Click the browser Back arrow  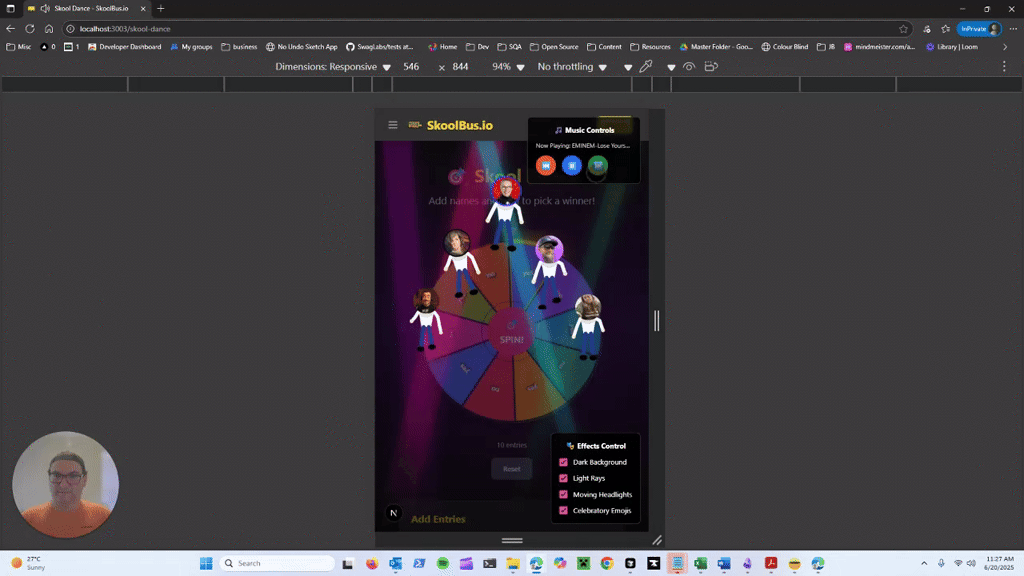tap(10, 29)
